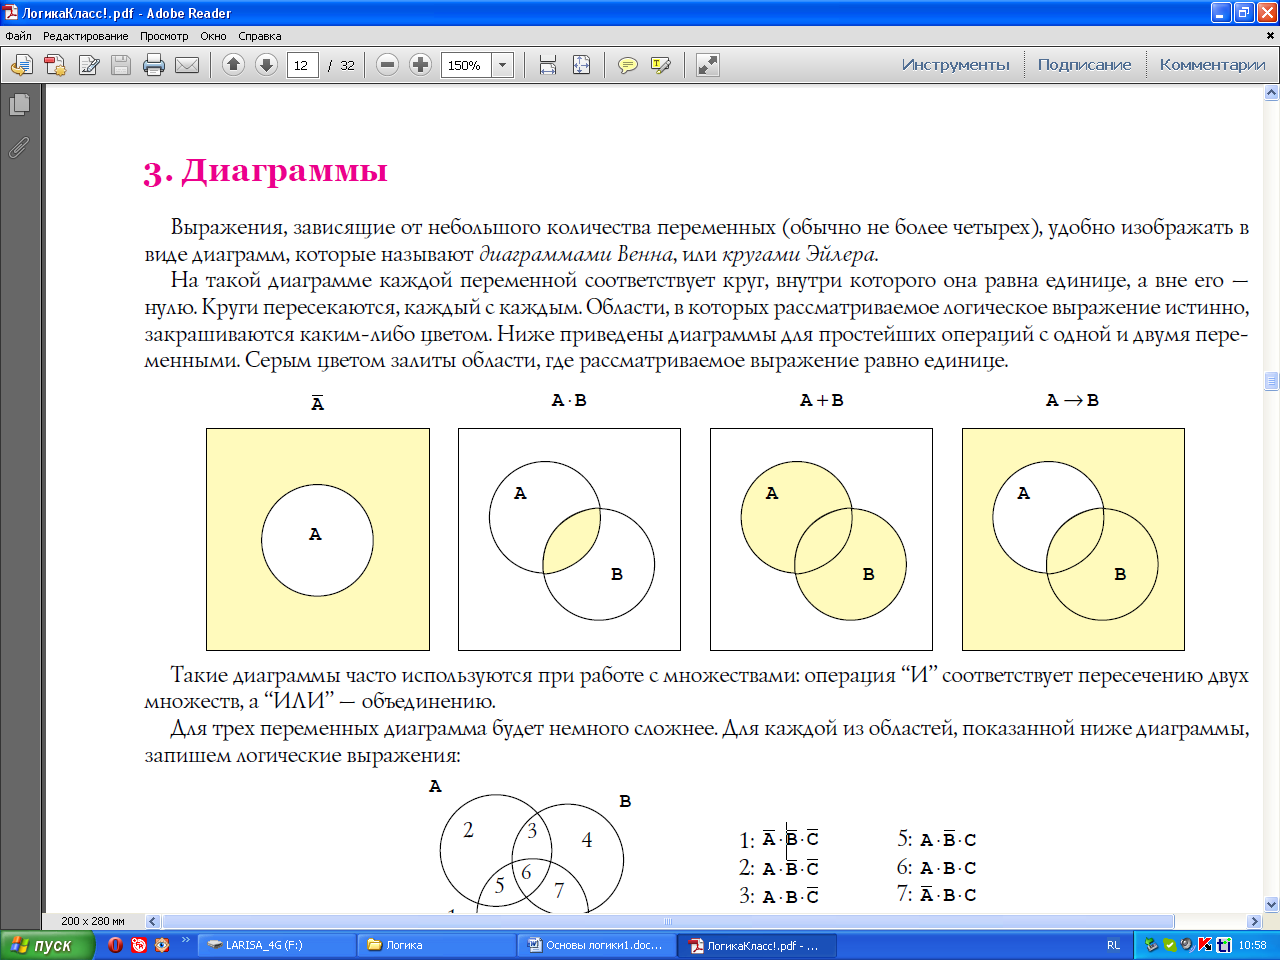Click vertical scrollbar up arrow
1280x960 pixels.
[1272, 93]
